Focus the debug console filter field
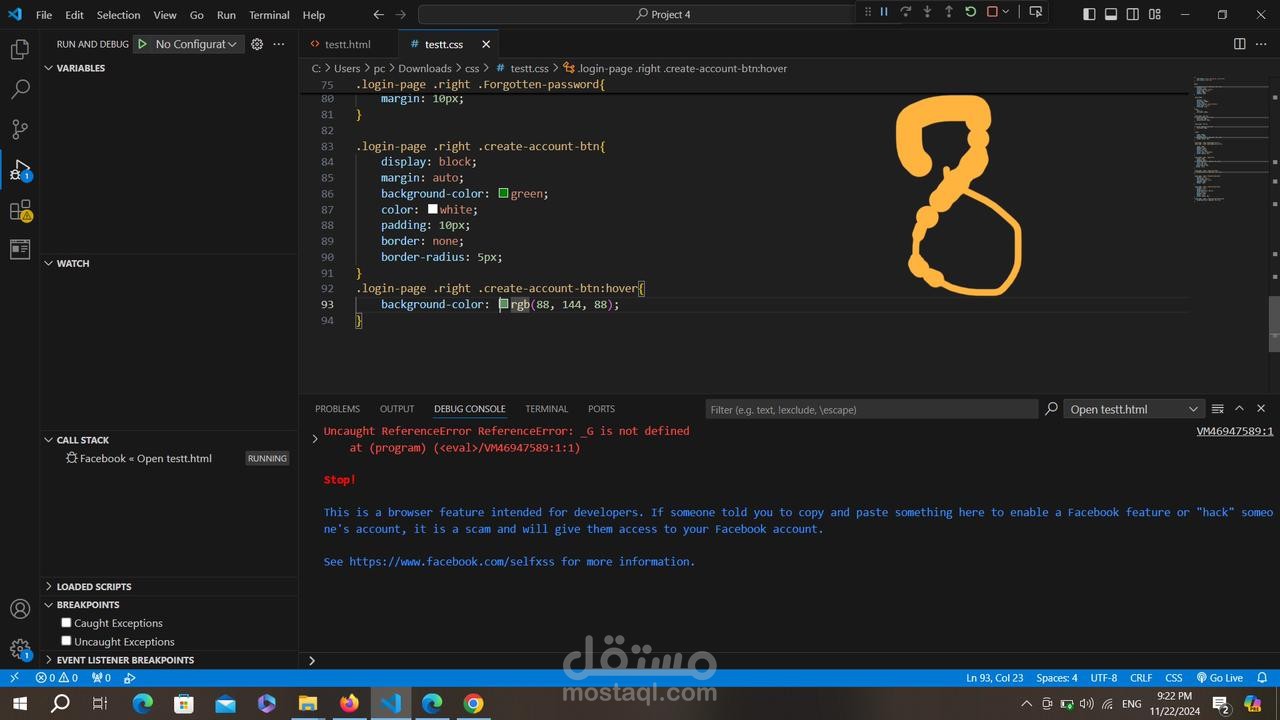The image size is (1280, 720). pos(872,409)
